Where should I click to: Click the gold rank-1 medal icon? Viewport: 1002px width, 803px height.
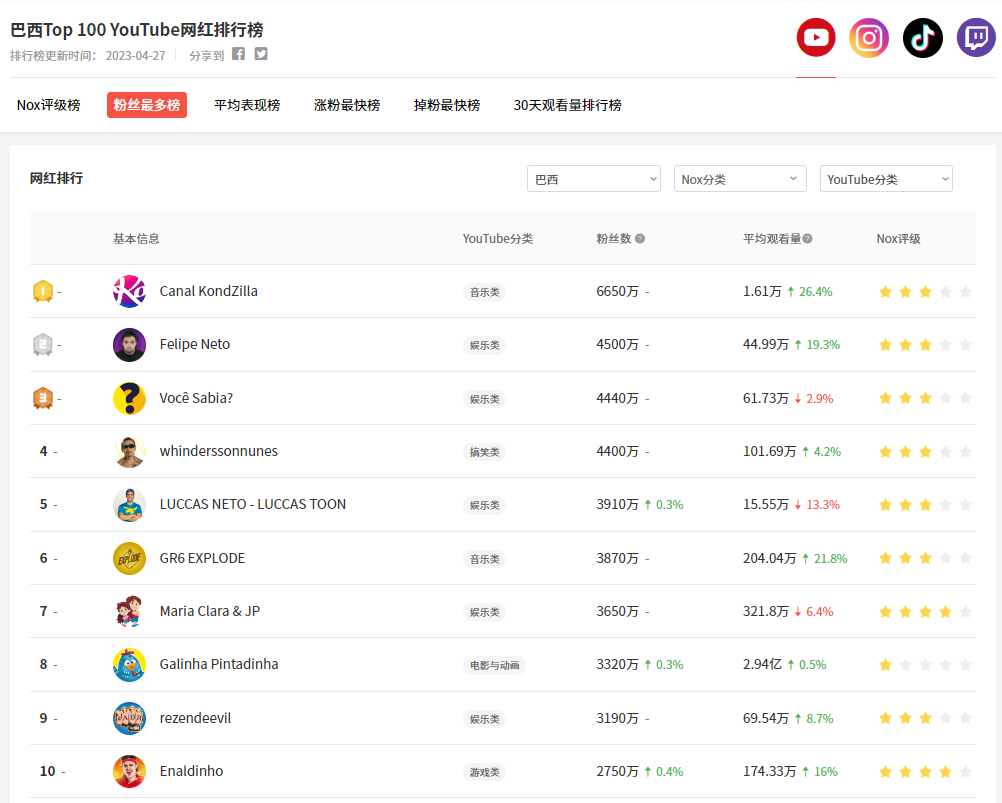point(41,290)
